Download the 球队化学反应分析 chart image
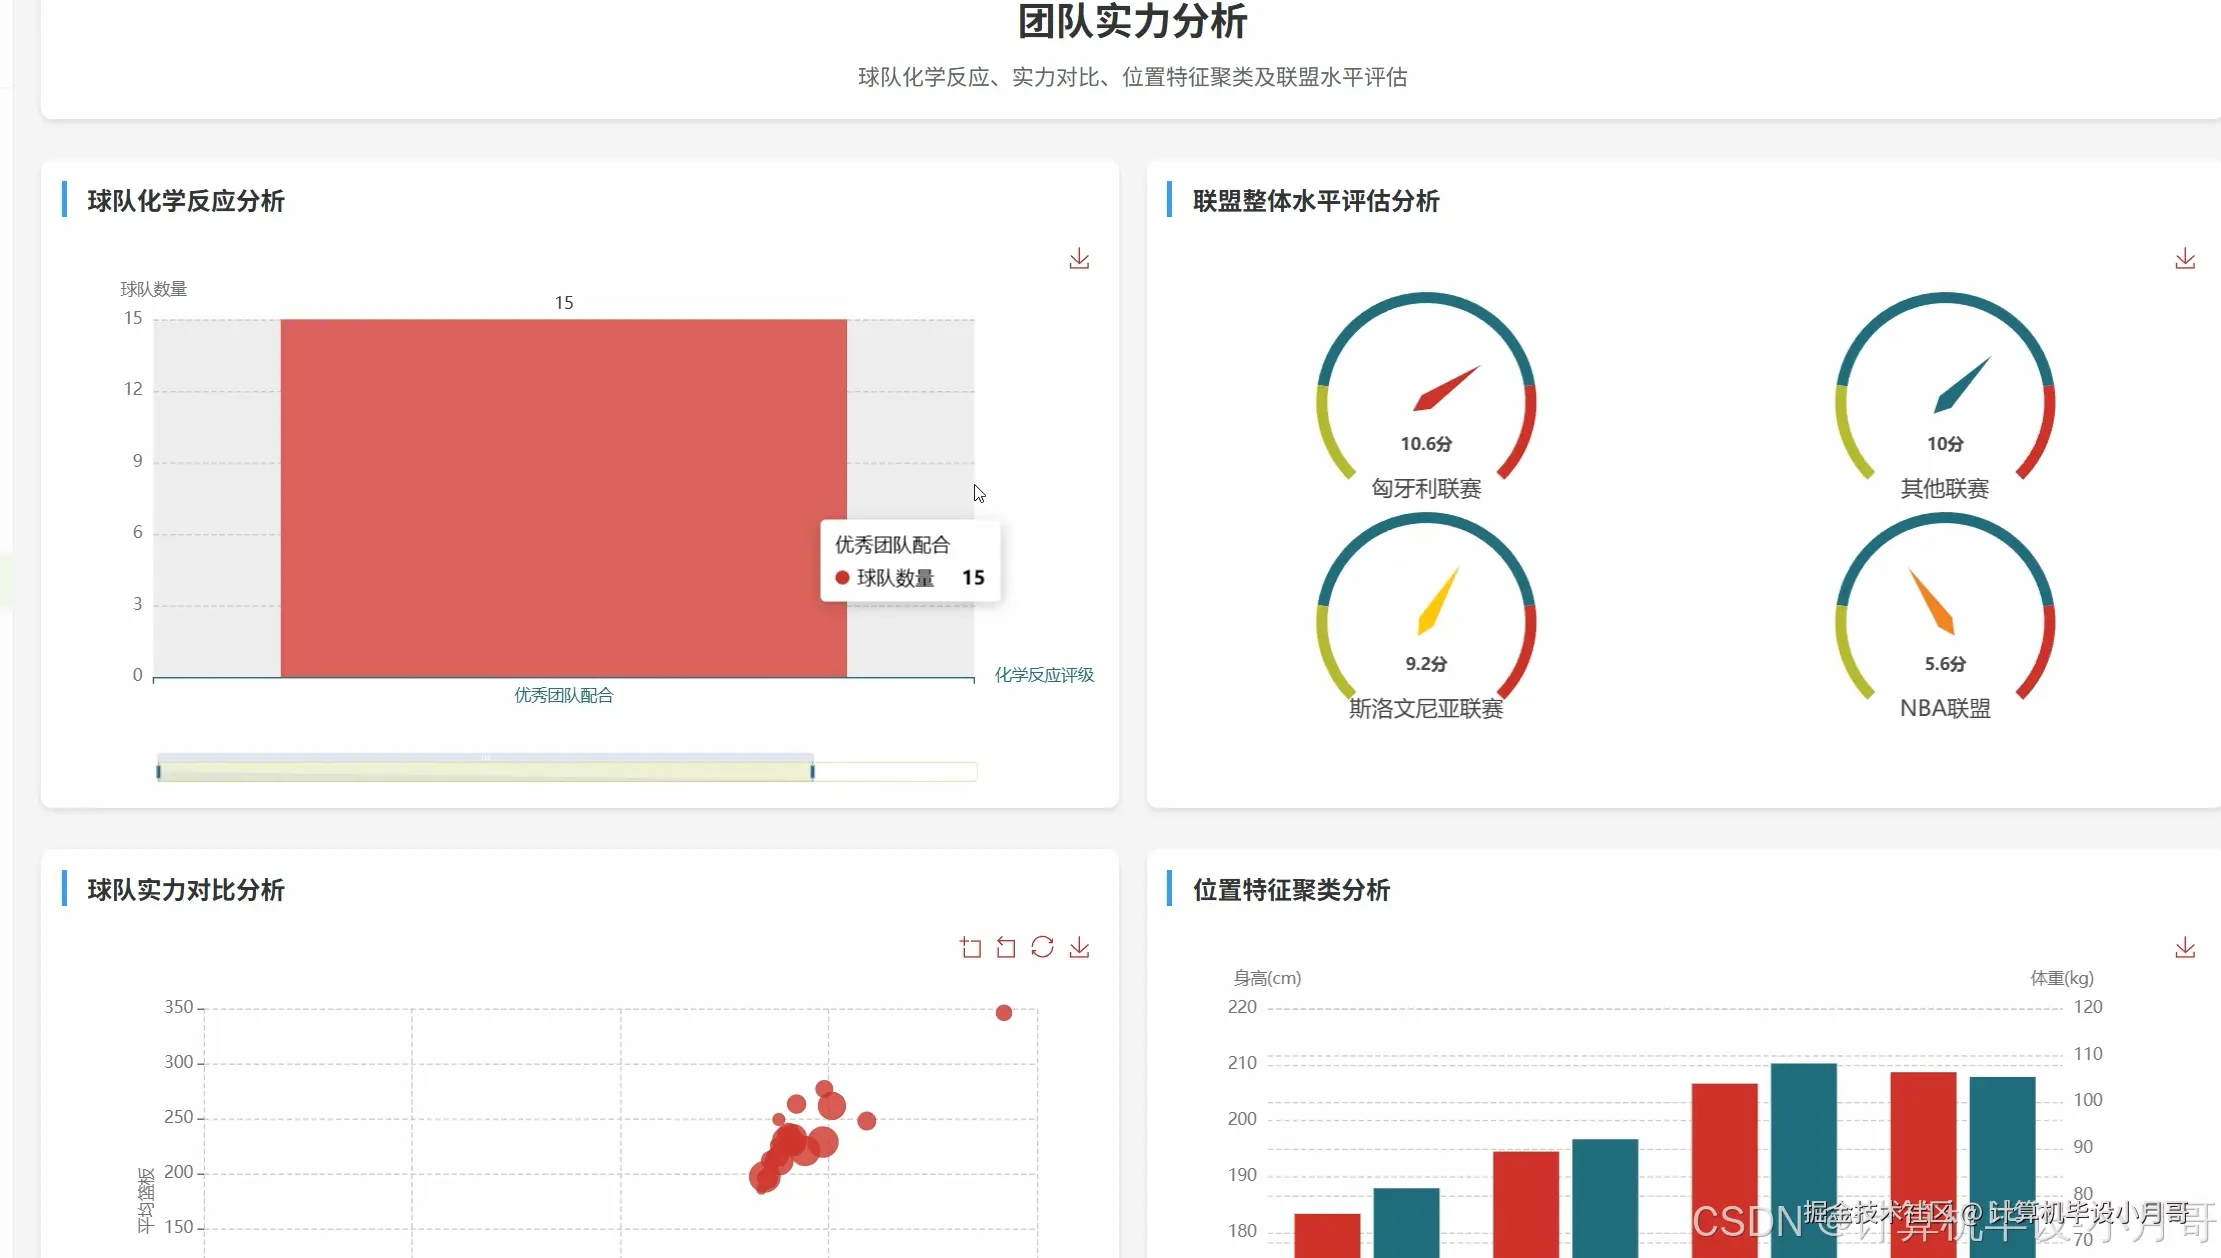The width and height of the screenshot is (2221, 1258). point(1079,259)
